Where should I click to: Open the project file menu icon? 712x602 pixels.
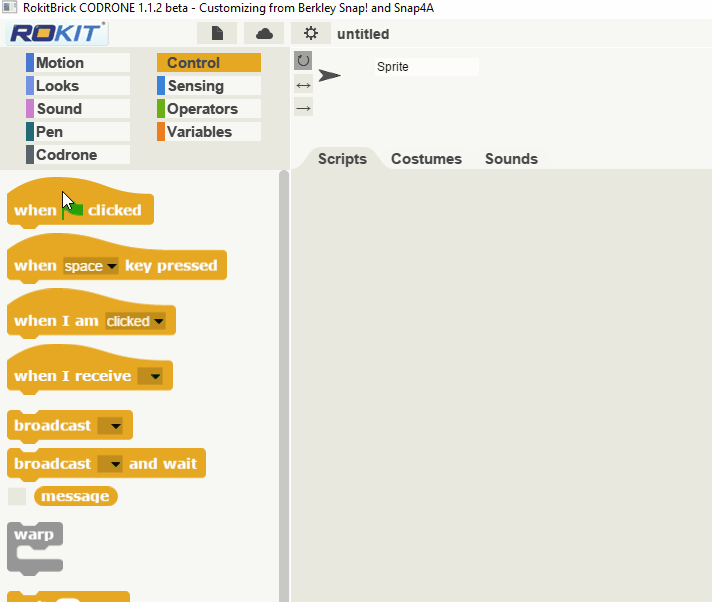[x=217, y=34]
